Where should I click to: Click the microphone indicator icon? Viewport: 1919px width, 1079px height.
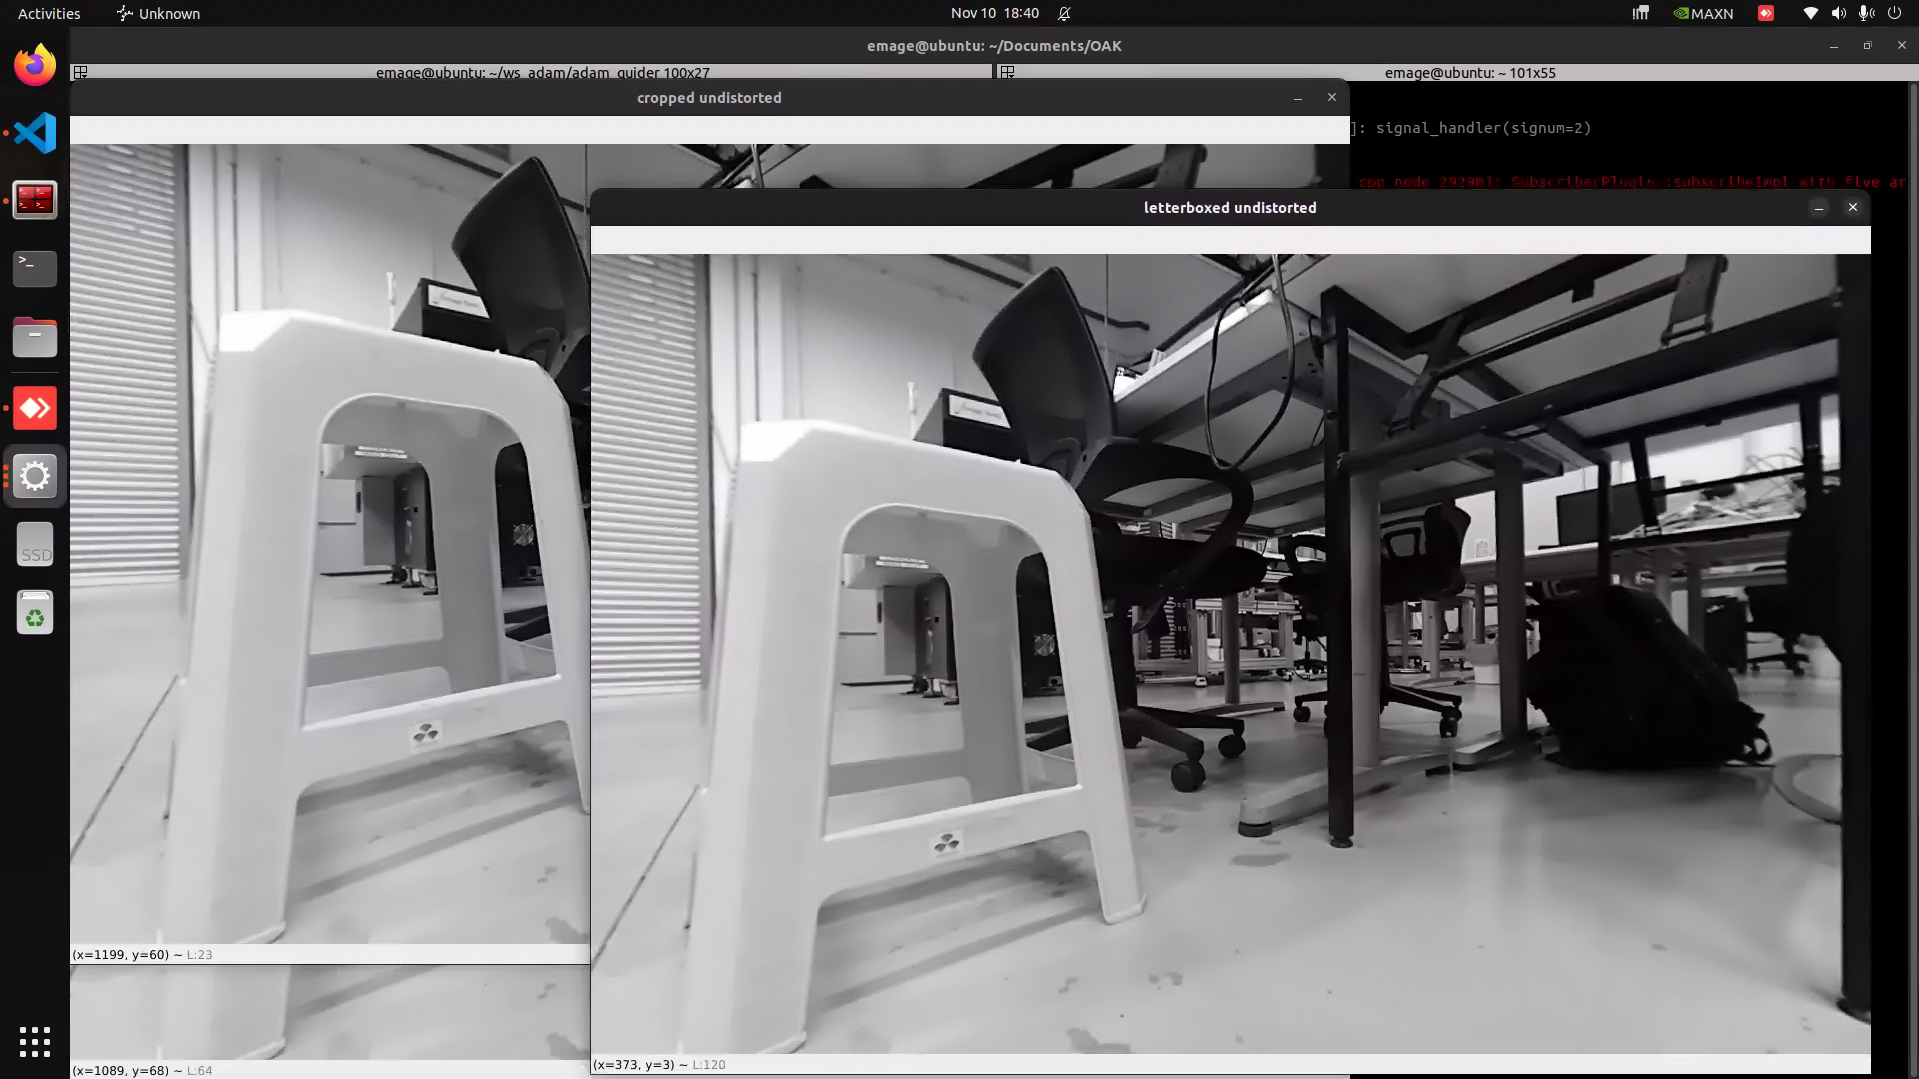(1864, 13)
